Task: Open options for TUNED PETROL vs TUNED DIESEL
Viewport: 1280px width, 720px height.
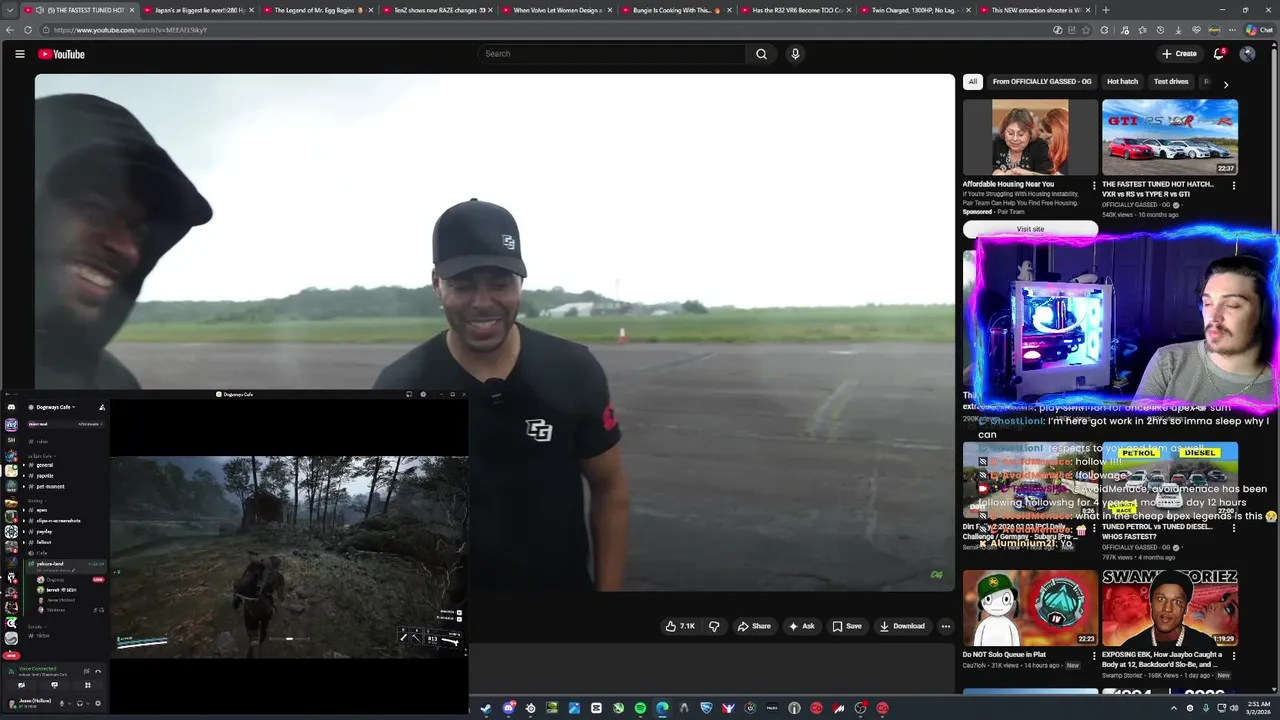Action: [1234, 527]
